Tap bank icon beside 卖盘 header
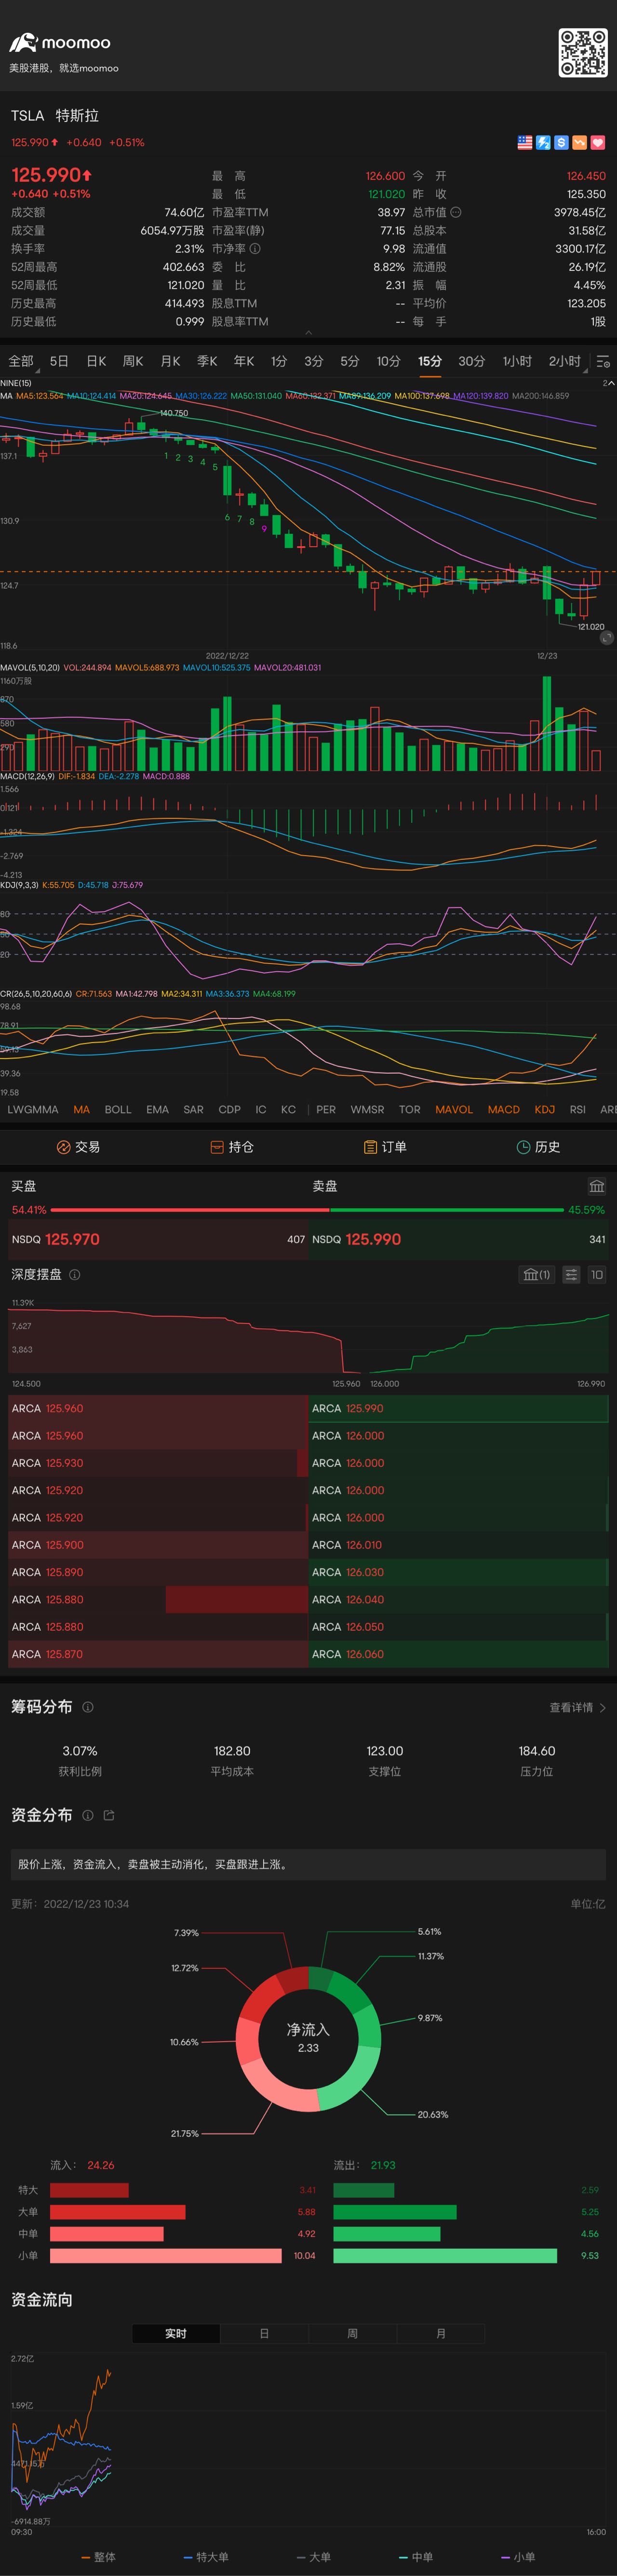The width and height of the screenshot is (617, 2576). pyautogui.click(x=597, y=1186)
